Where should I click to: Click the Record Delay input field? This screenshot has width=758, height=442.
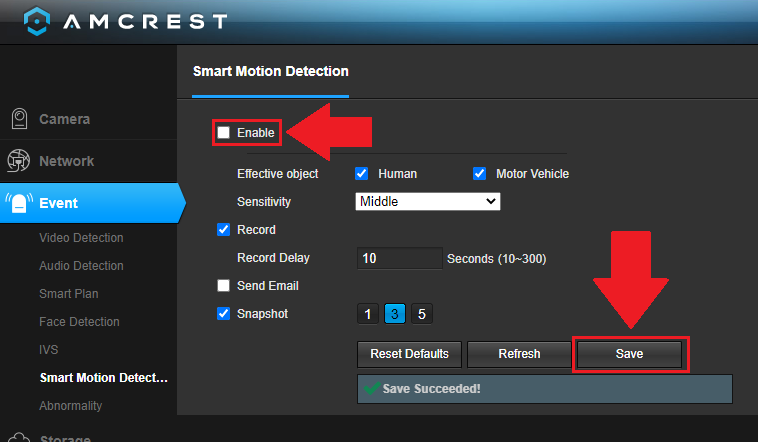(400, 258)
